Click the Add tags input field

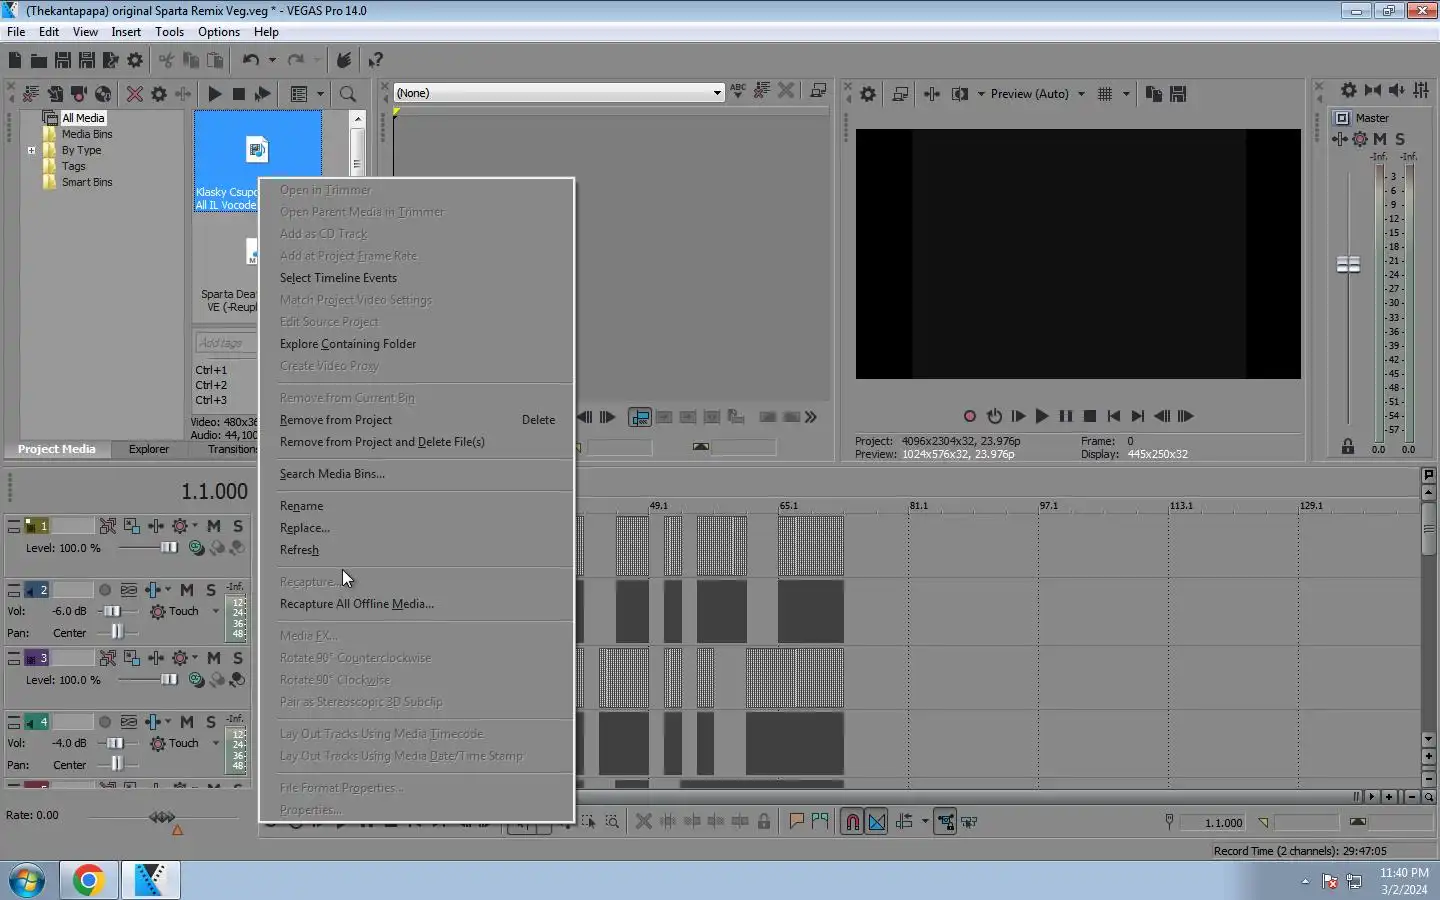coord(227,343)
